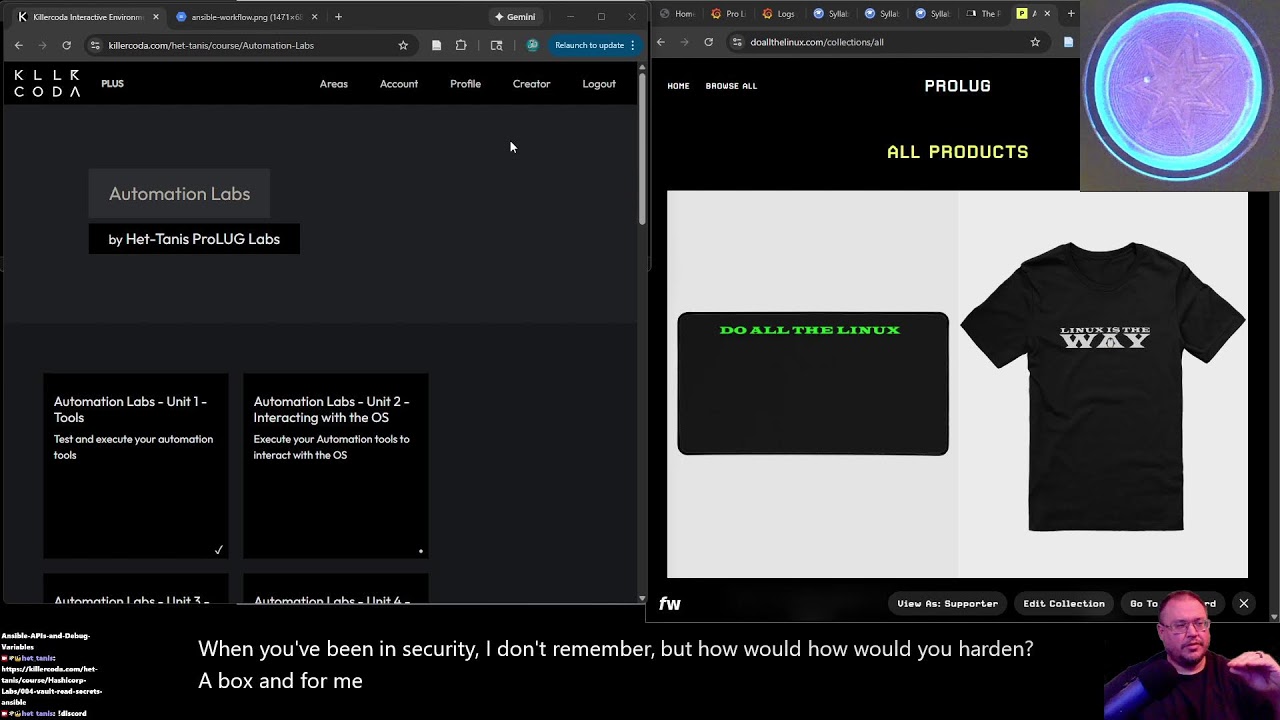
Task: Open the profile avatar in left browser
Action: (x=532, y=45)
